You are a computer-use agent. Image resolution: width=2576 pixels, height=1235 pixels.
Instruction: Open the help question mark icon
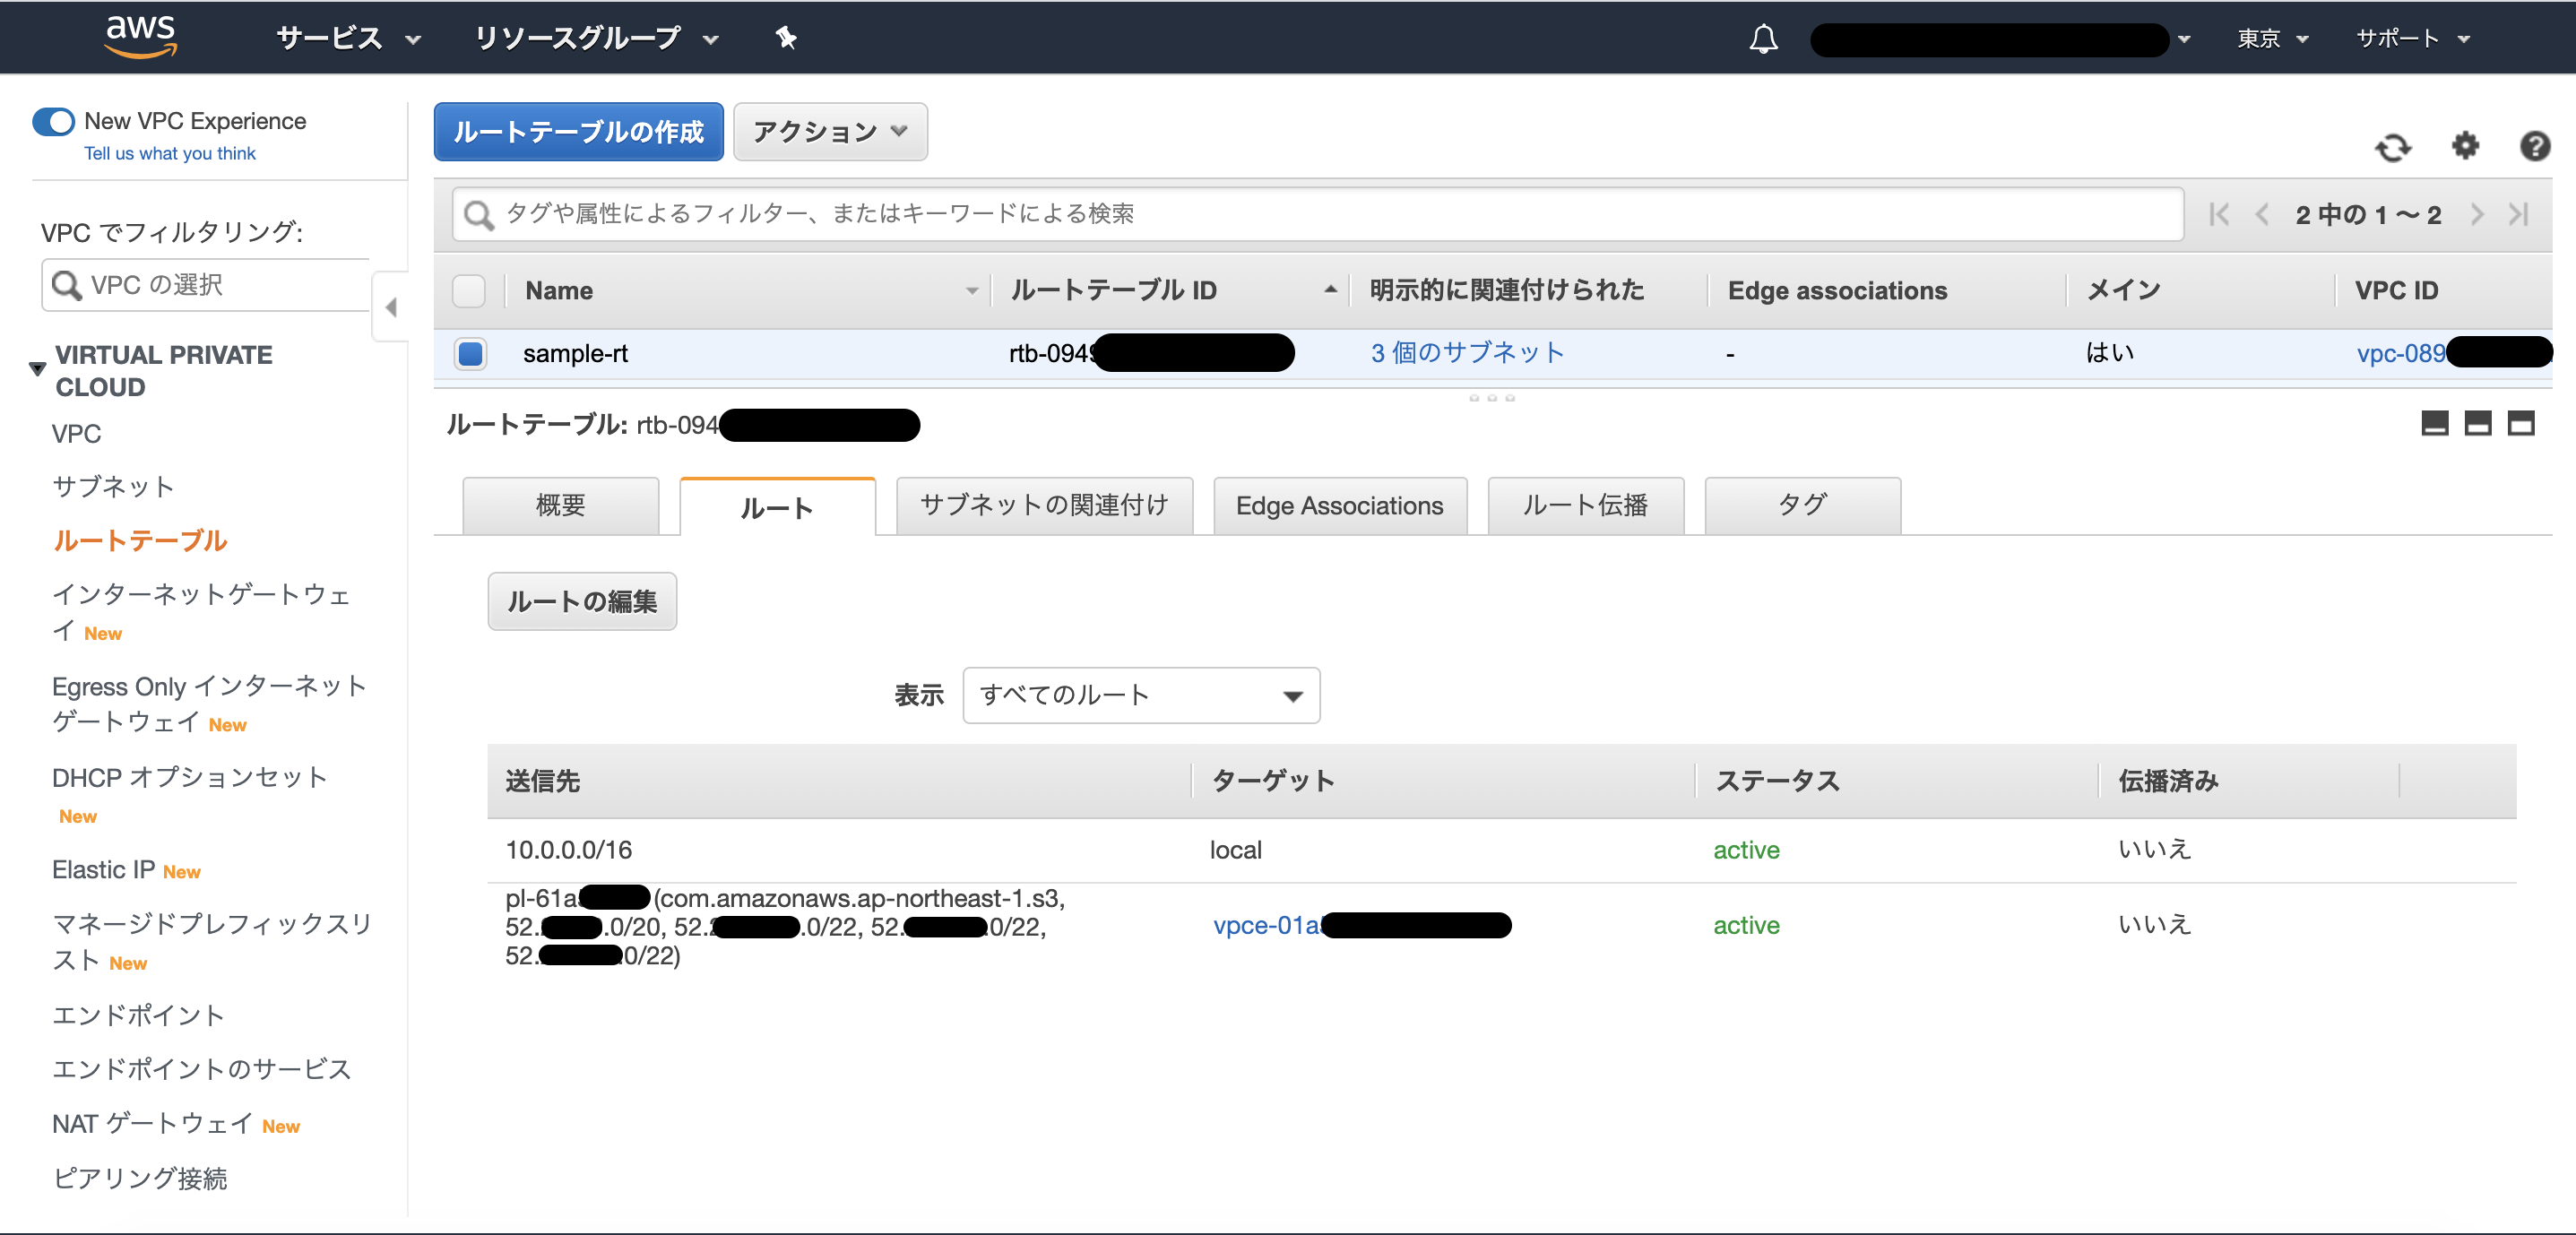point(2535,147)
